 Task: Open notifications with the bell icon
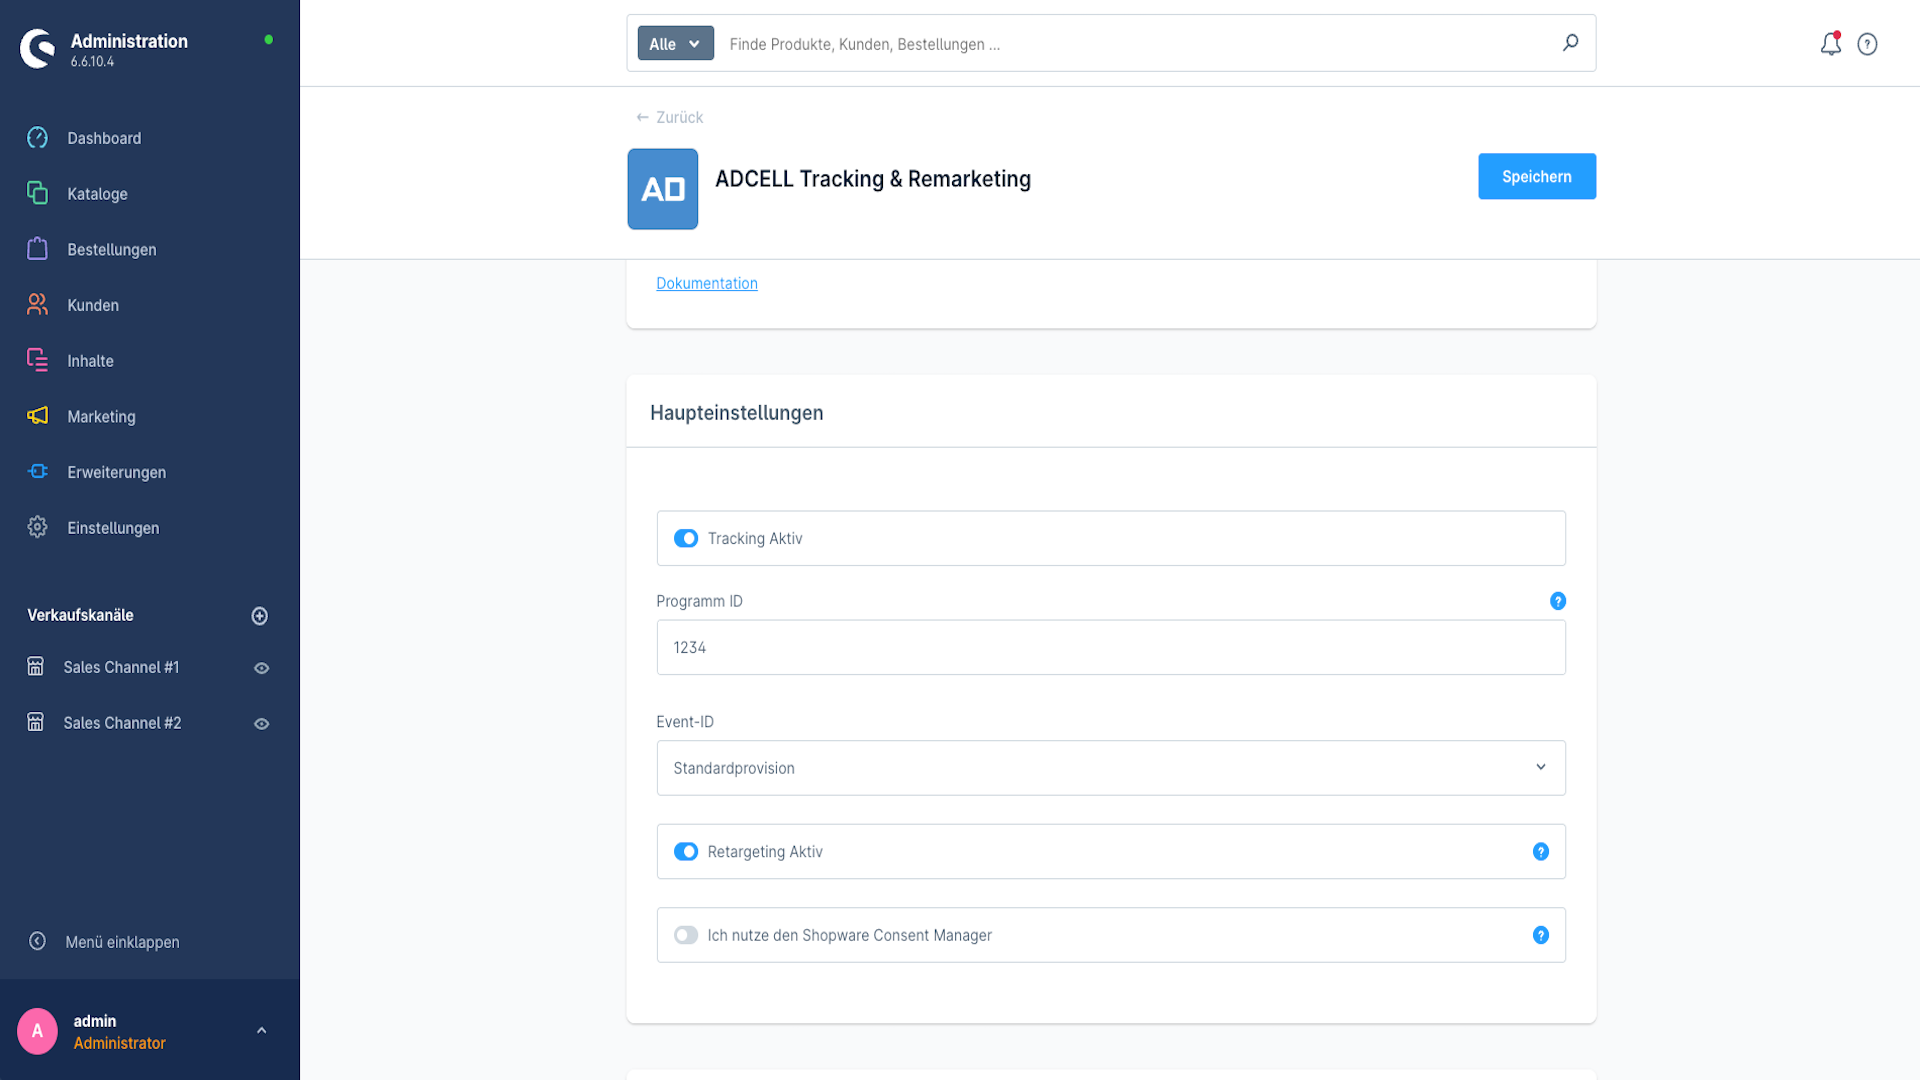click(1831, 44)
